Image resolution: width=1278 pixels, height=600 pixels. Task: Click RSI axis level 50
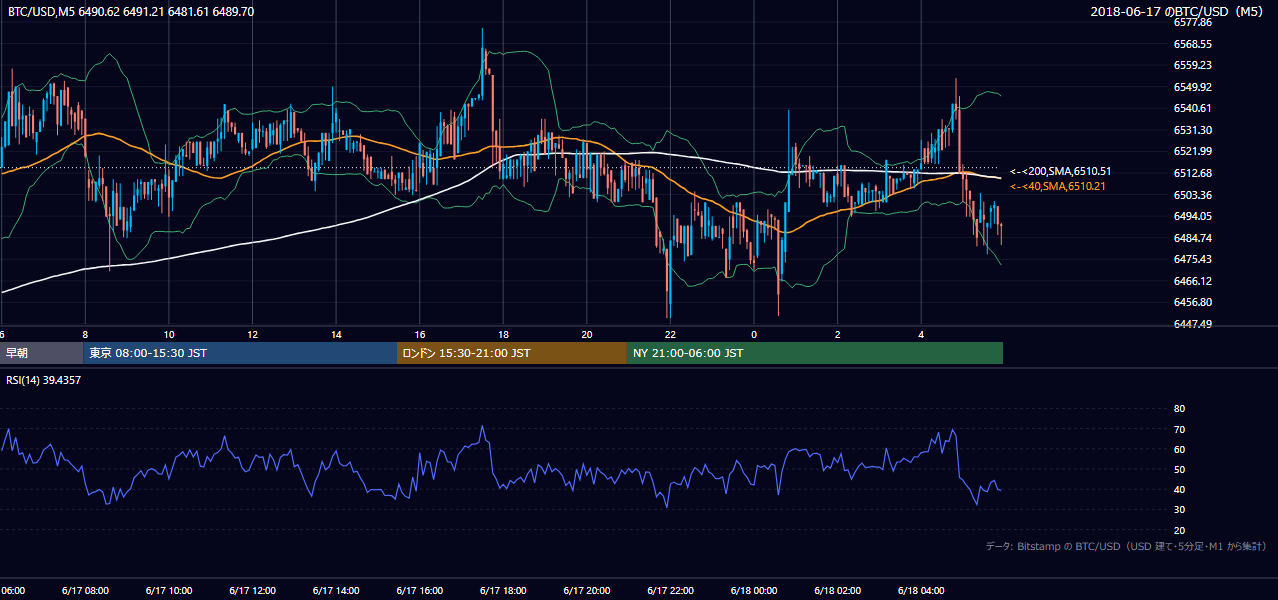point(1179,469)
